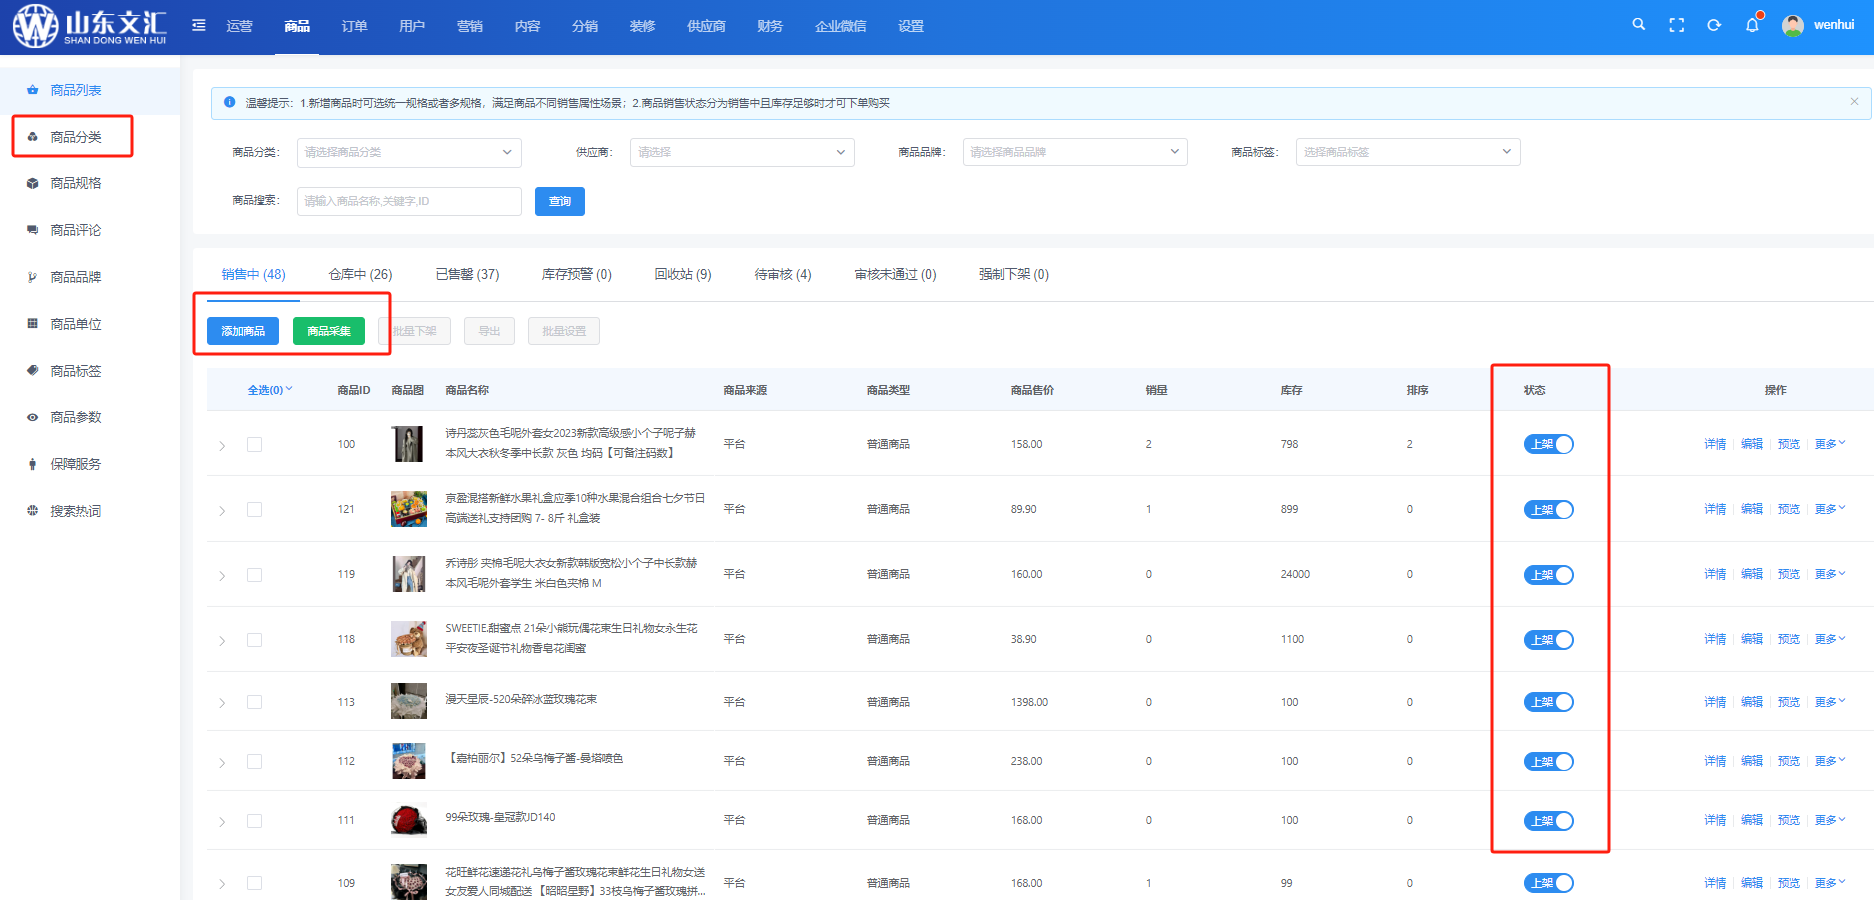
Task: Click the 商品评论 sidebar icon
Action: pyautogui.click(x=32, y=230)
